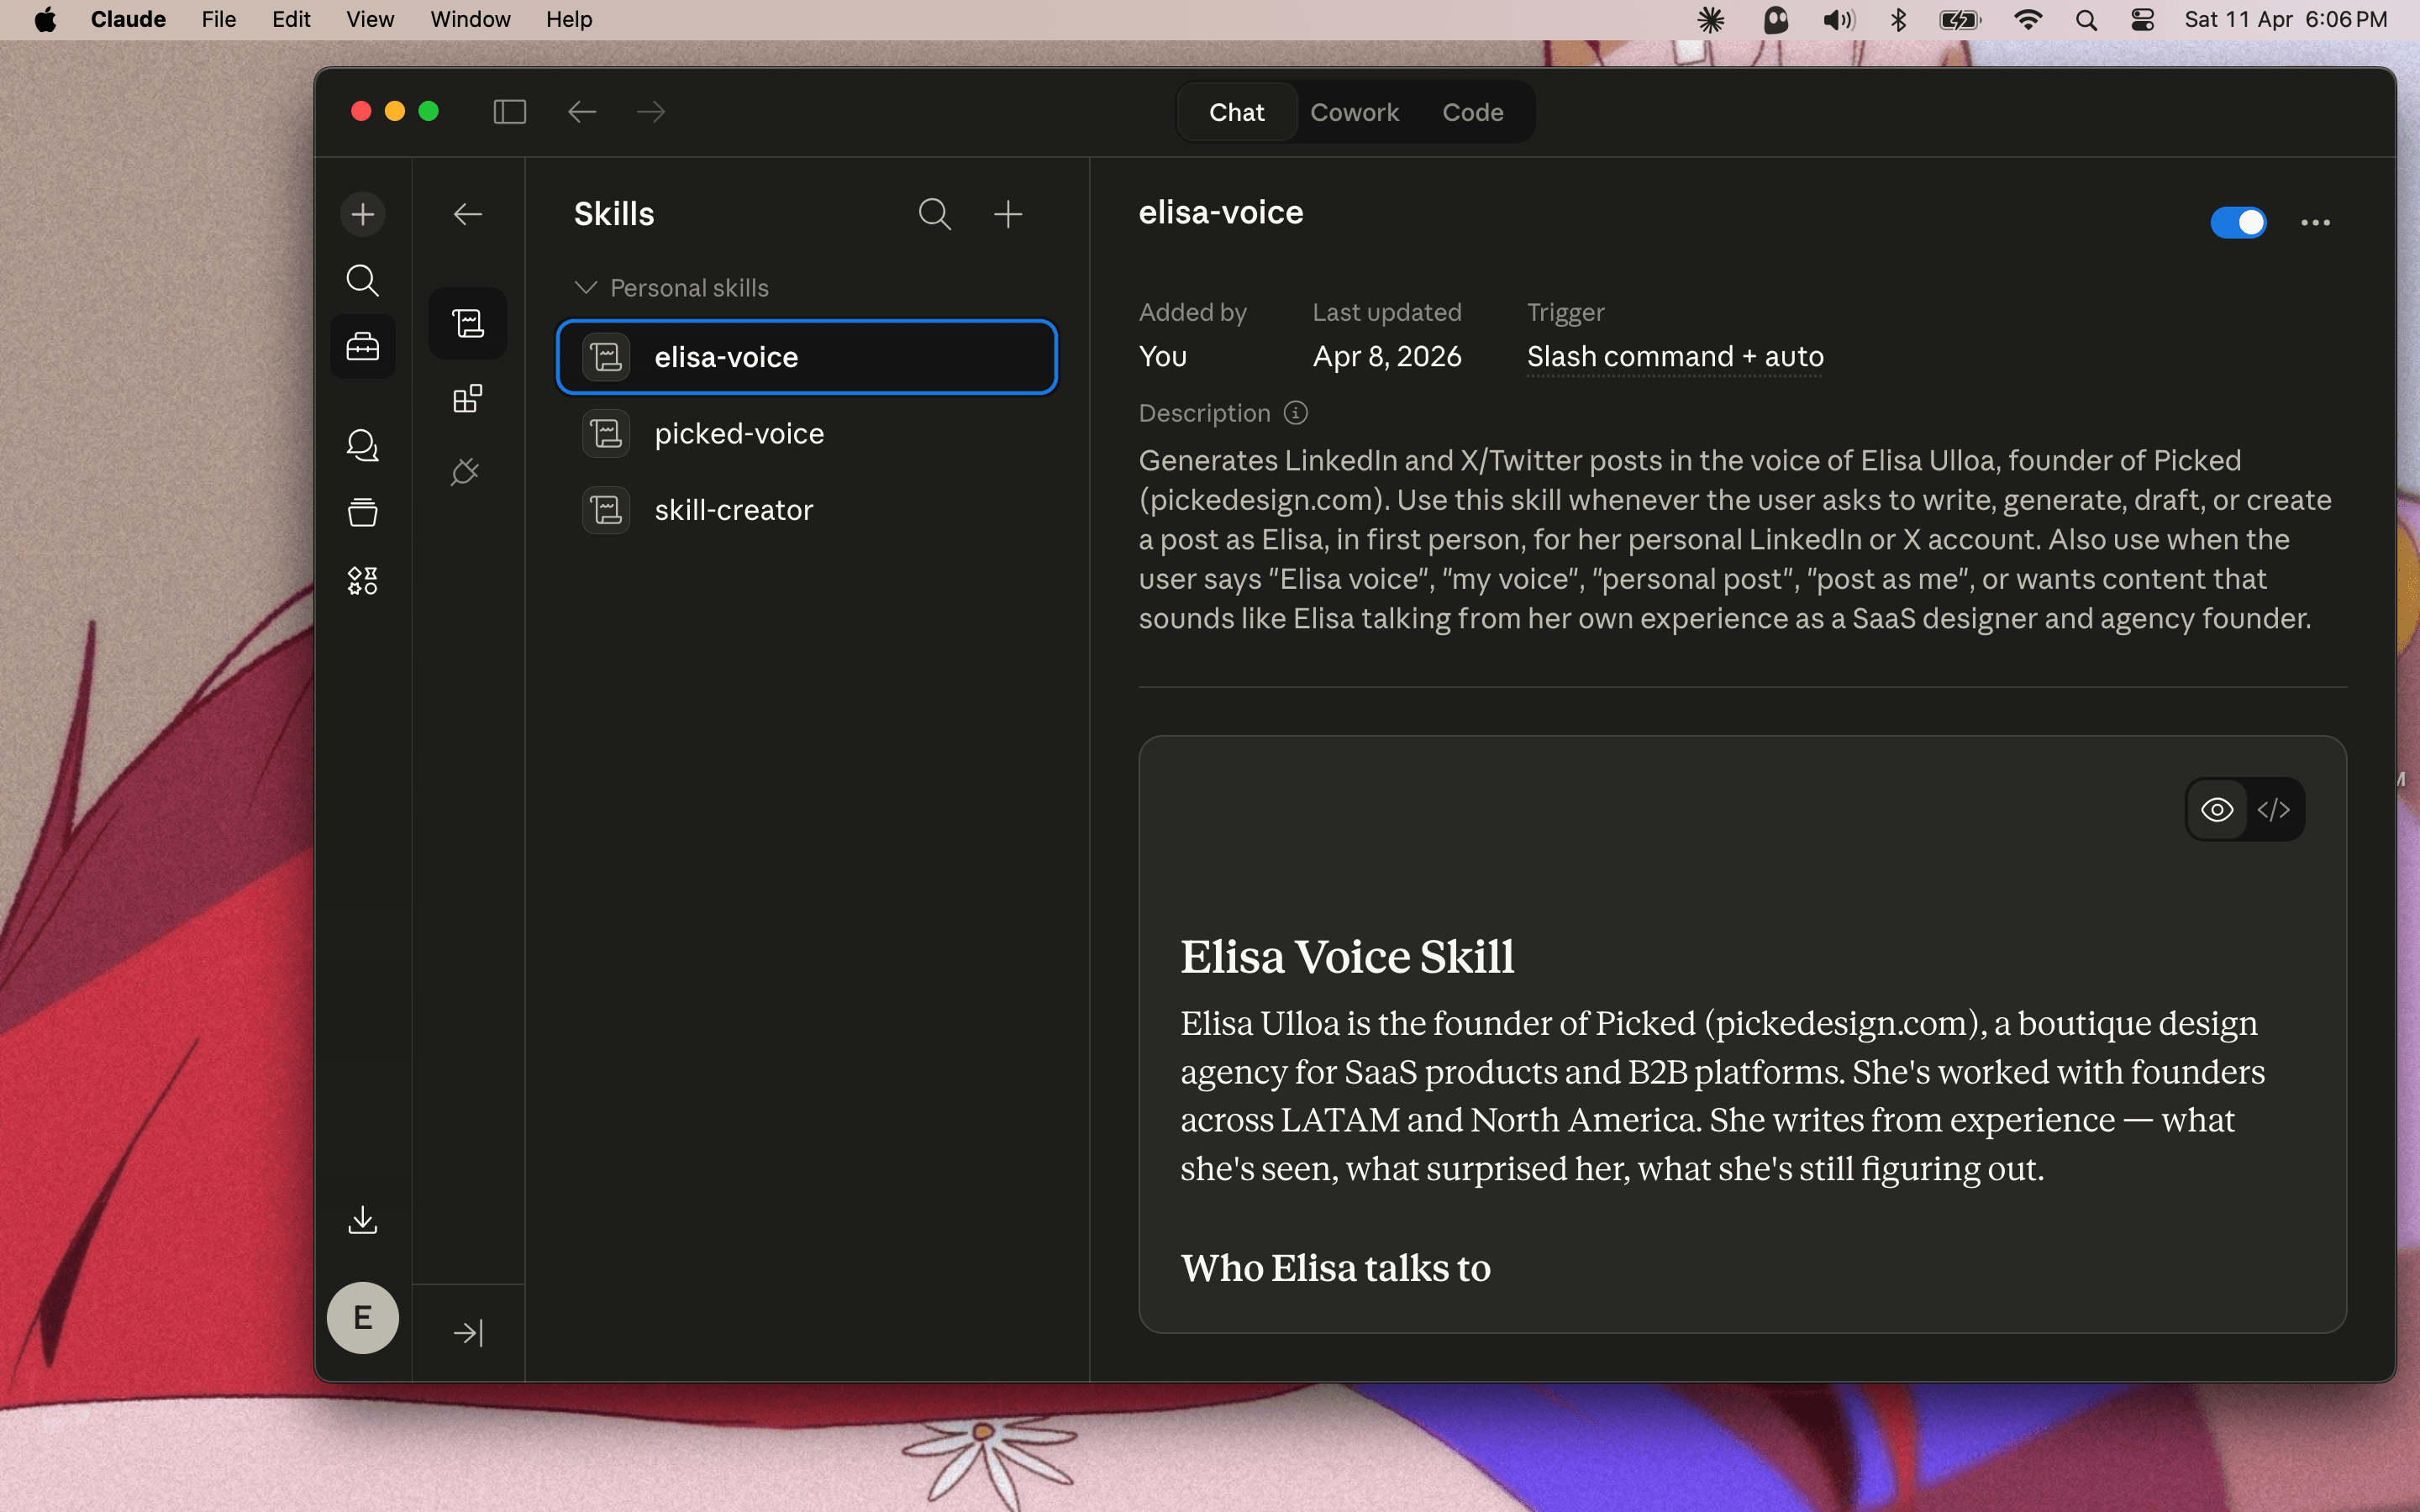Open the search icon in the left sidebar

(362, 281)
